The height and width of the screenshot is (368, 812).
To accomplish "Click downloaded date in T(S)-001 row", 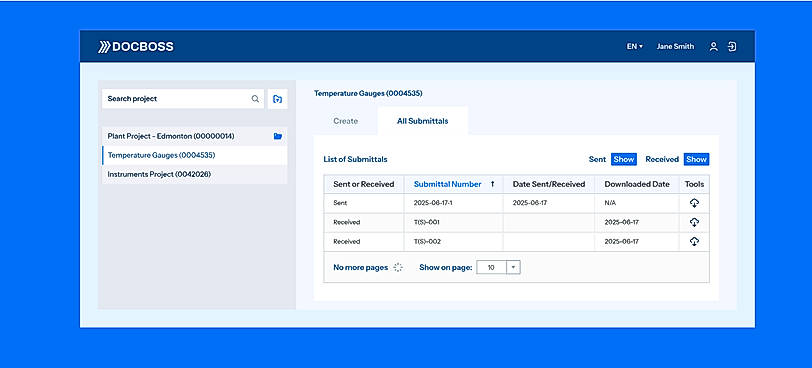I will 621,223.
